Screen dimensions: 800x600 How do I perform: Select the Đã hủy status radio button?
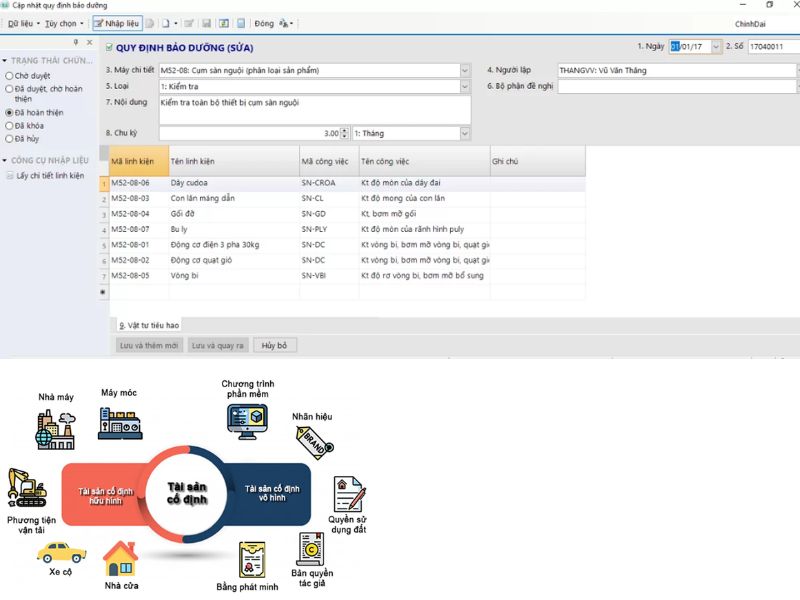click(10, 139)
